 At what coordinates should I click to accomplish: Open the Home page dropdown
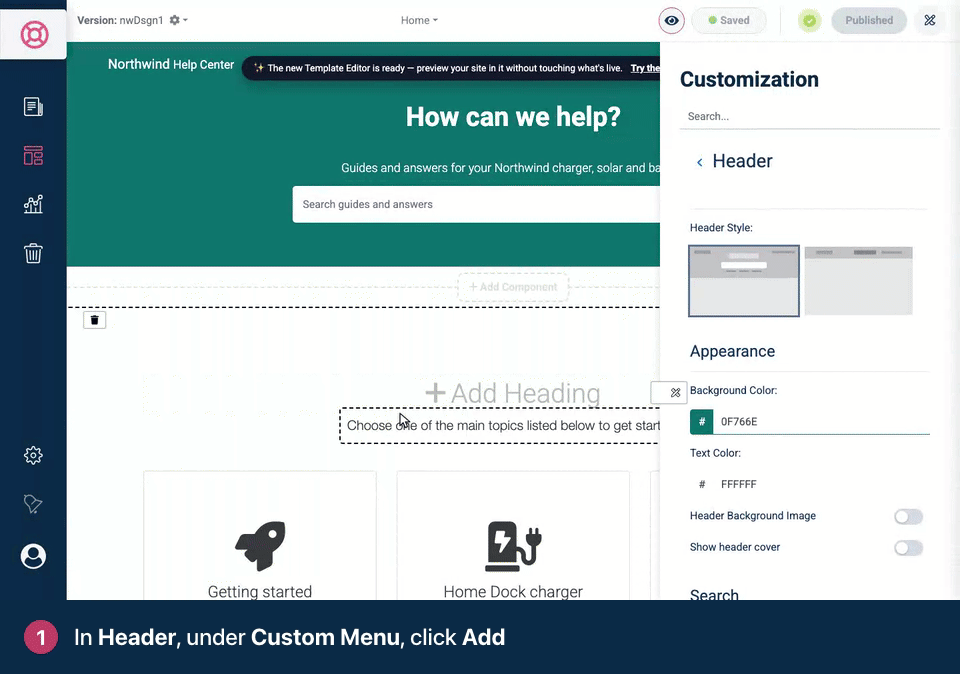[x=419, y=20]
